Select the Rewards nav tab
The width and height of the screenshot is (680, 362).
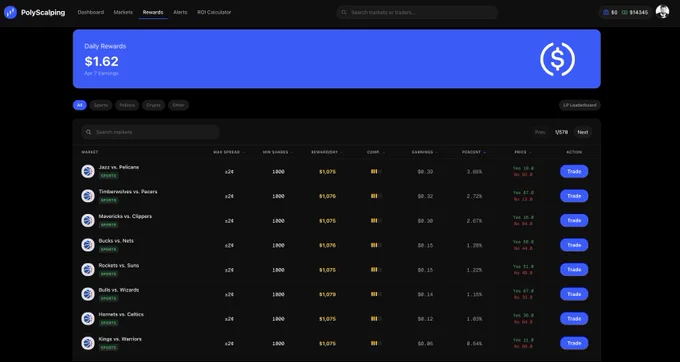pos(153,13)
